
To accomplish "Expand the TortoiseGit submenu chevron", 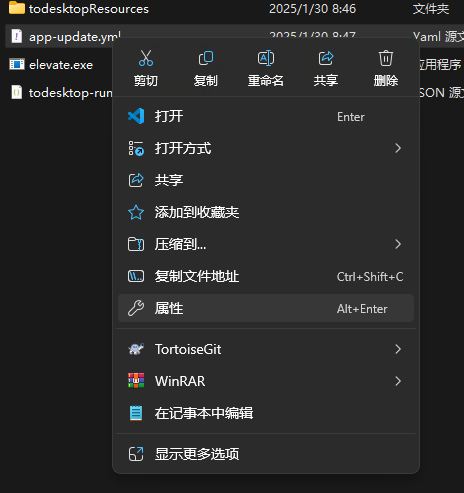I will tap(398, 349).
